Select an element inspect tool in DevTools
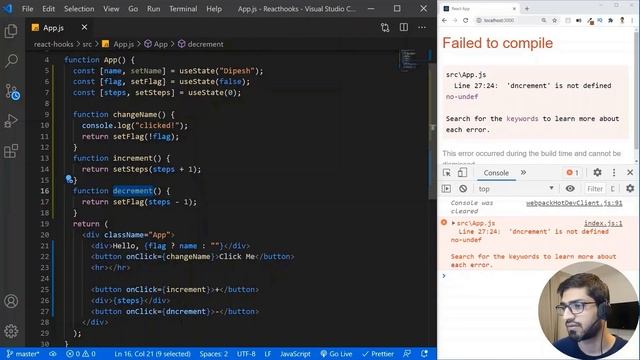 447,173
